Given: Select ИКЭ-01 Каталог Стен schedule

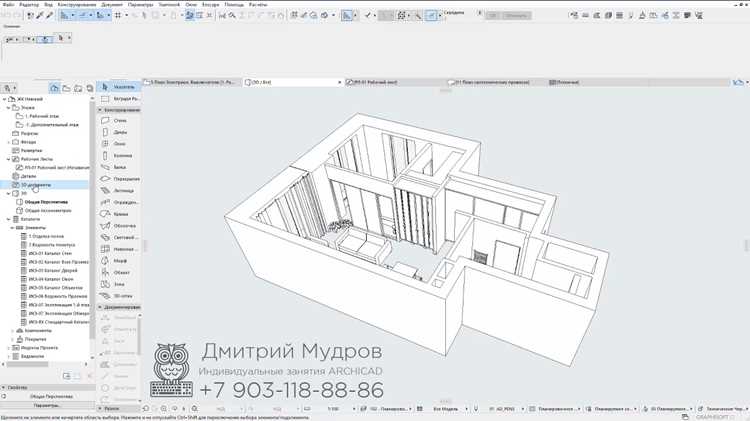Looking at the screenshot, I should tap(50, 254).
